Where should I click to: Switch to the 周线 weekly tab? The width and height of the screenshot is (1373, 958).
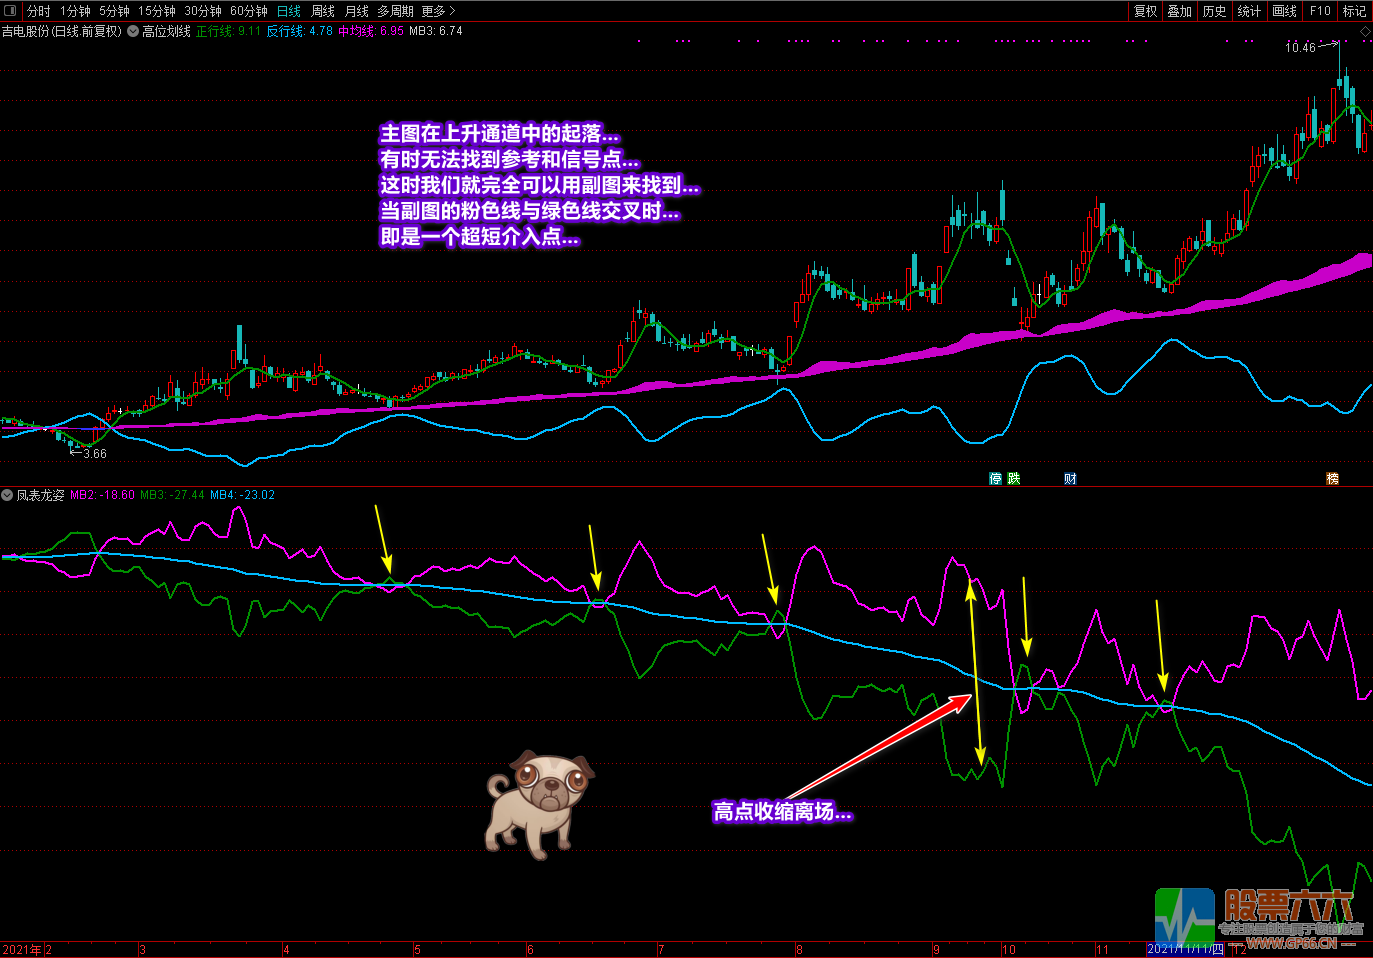323,11
